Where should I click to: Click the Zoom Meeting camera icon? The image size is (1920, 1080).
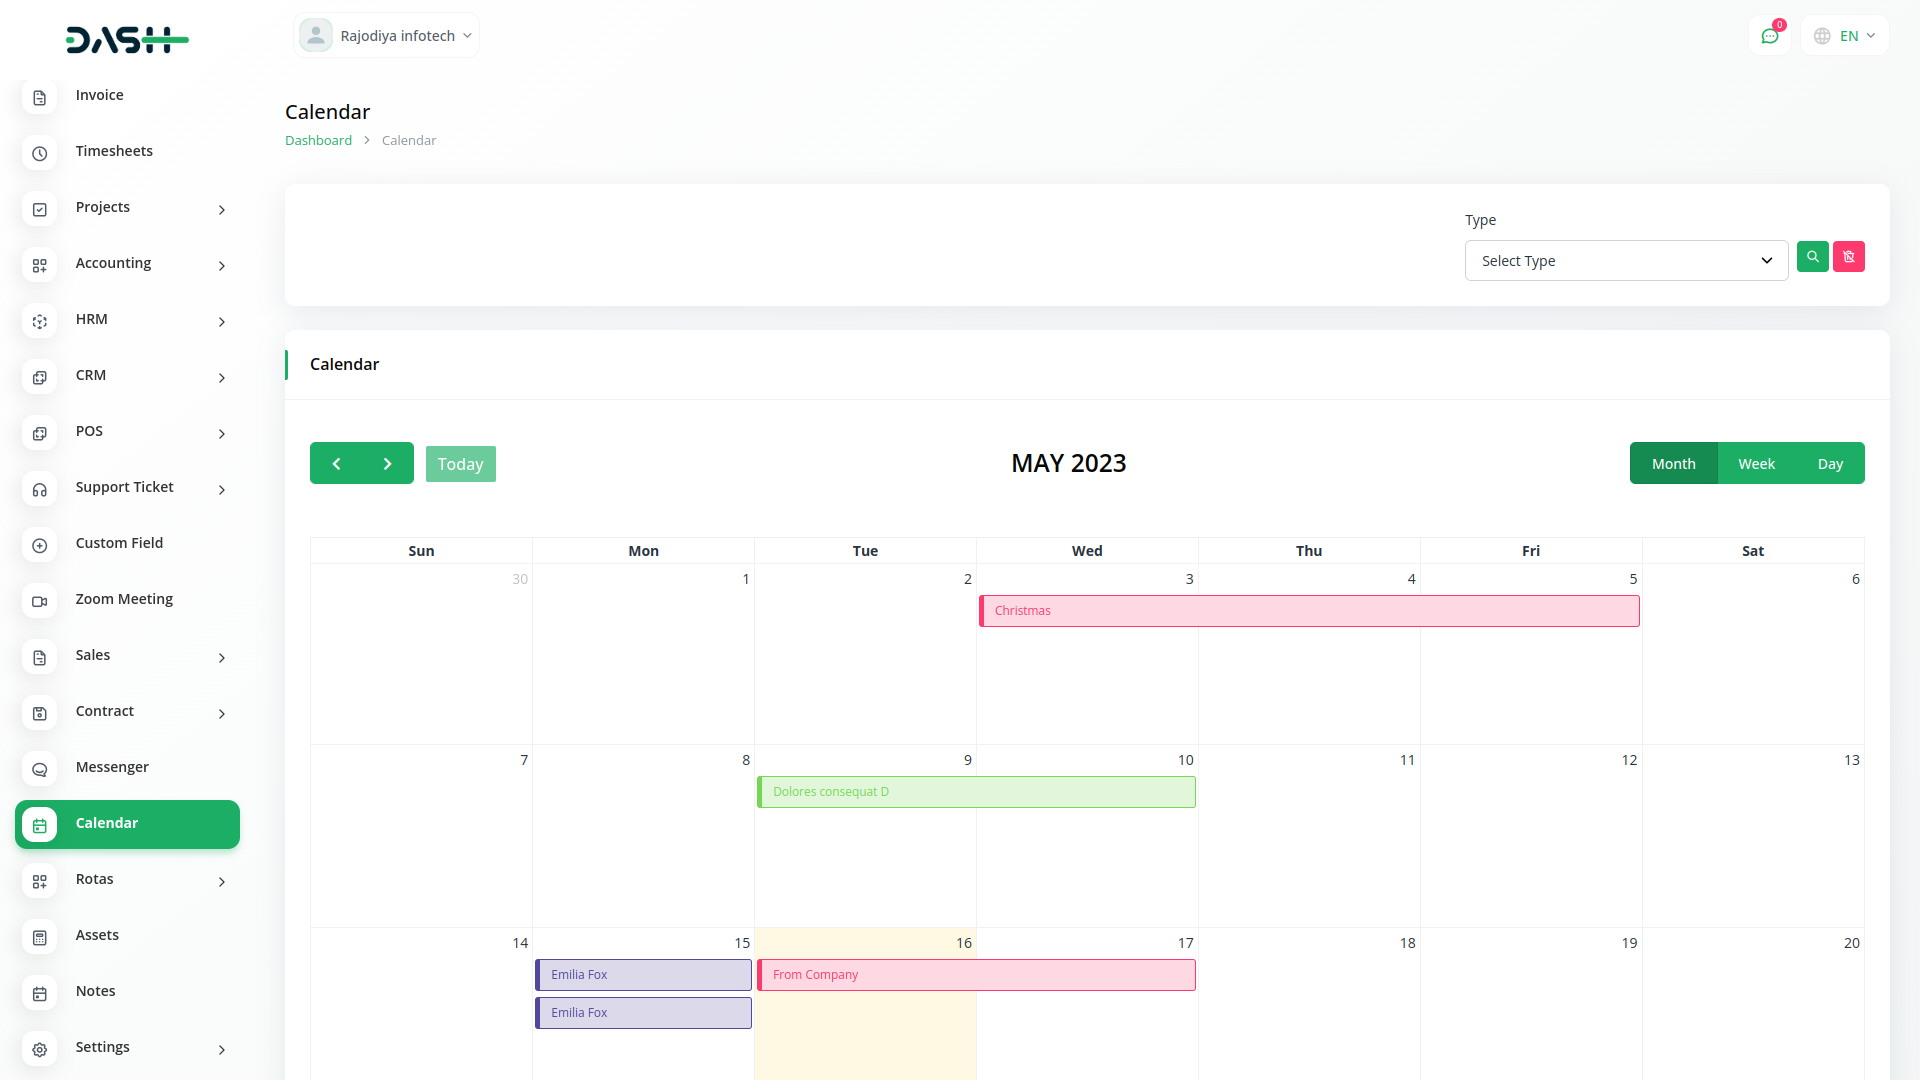[40, 601]
